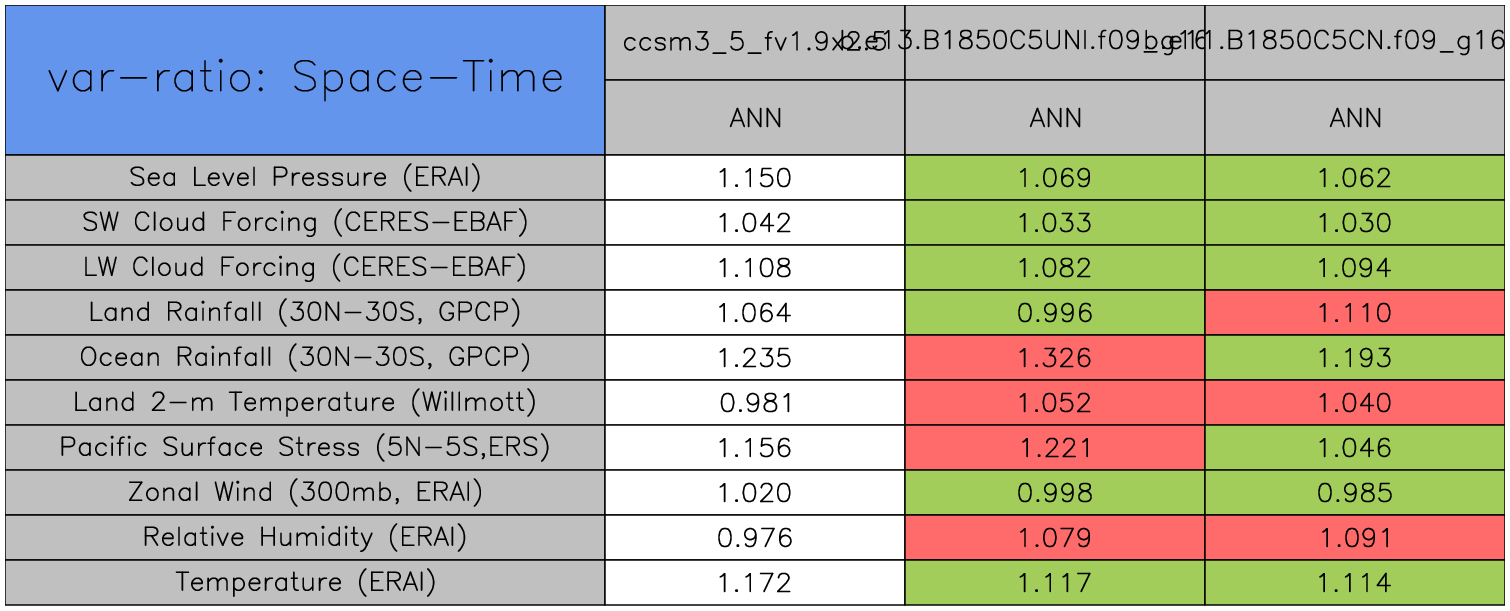Viewport: 1510px width, 611px height.
Task: Select the Relative Humidity (ERAI) row label
Action: pyautogui.click(x=305, y=537)
